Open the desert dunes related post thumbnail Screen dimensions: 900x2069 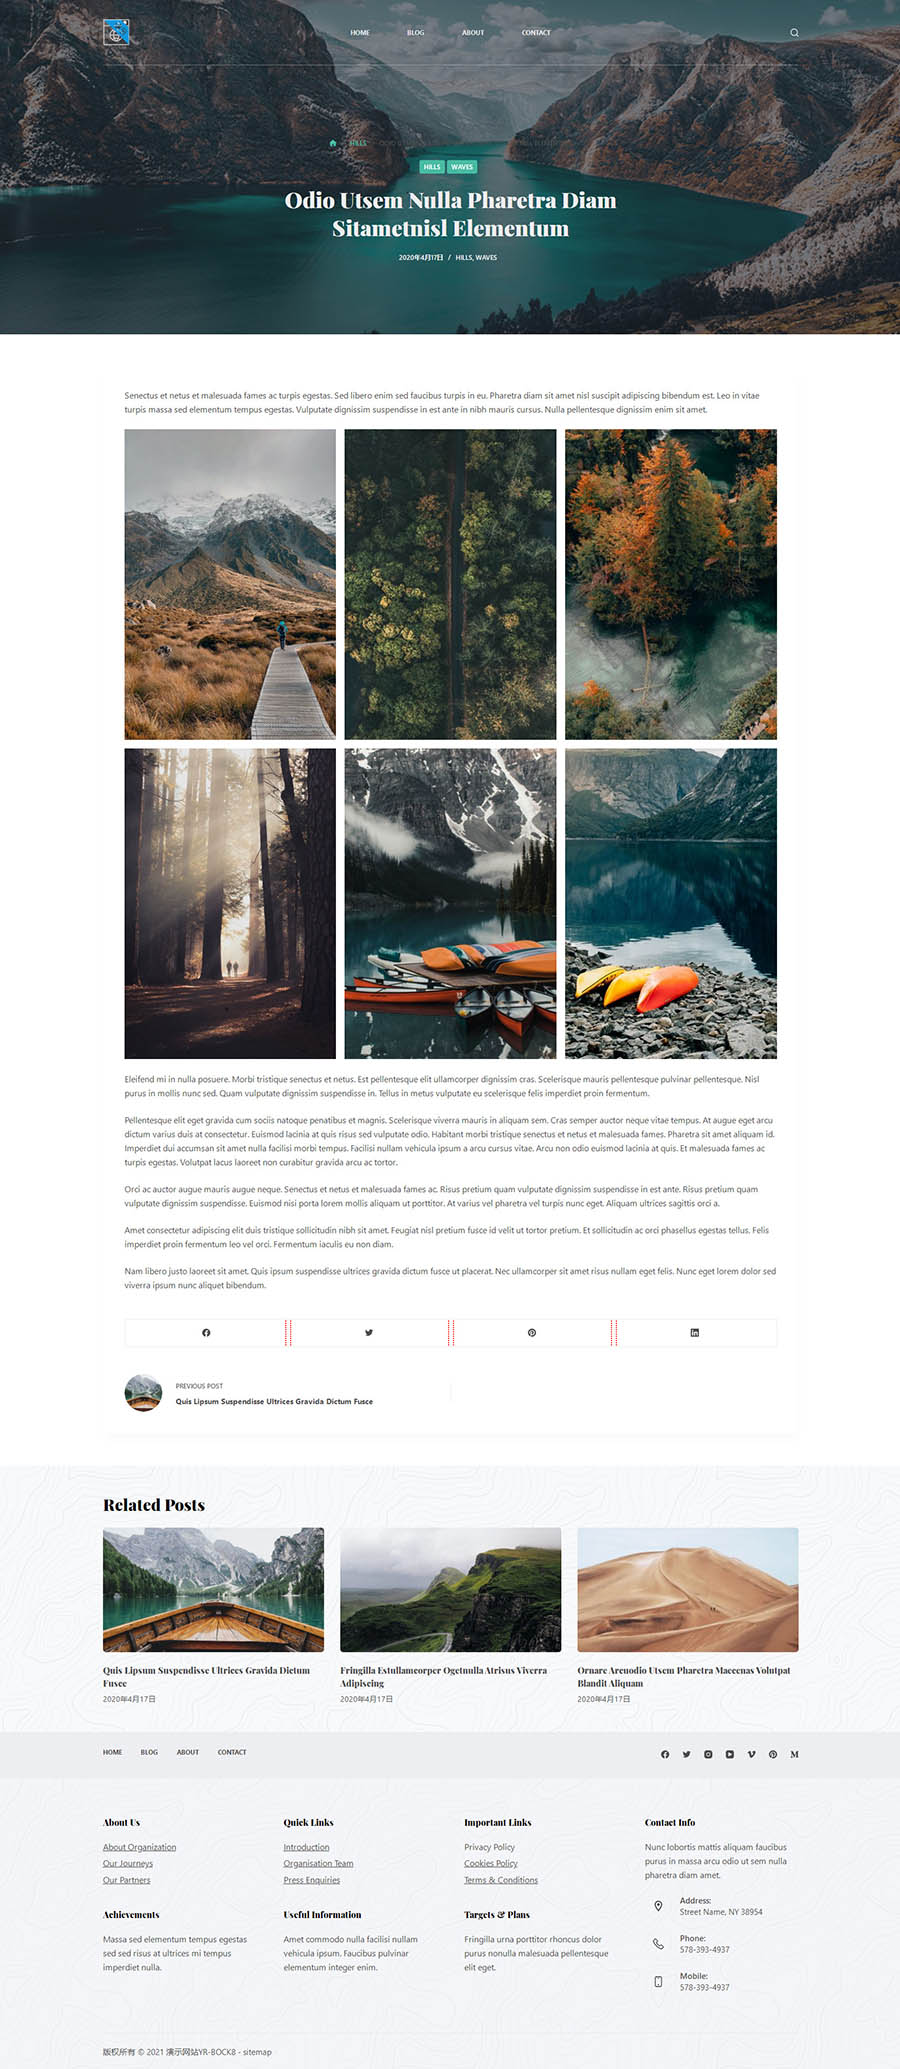[x=688, y=1589]
